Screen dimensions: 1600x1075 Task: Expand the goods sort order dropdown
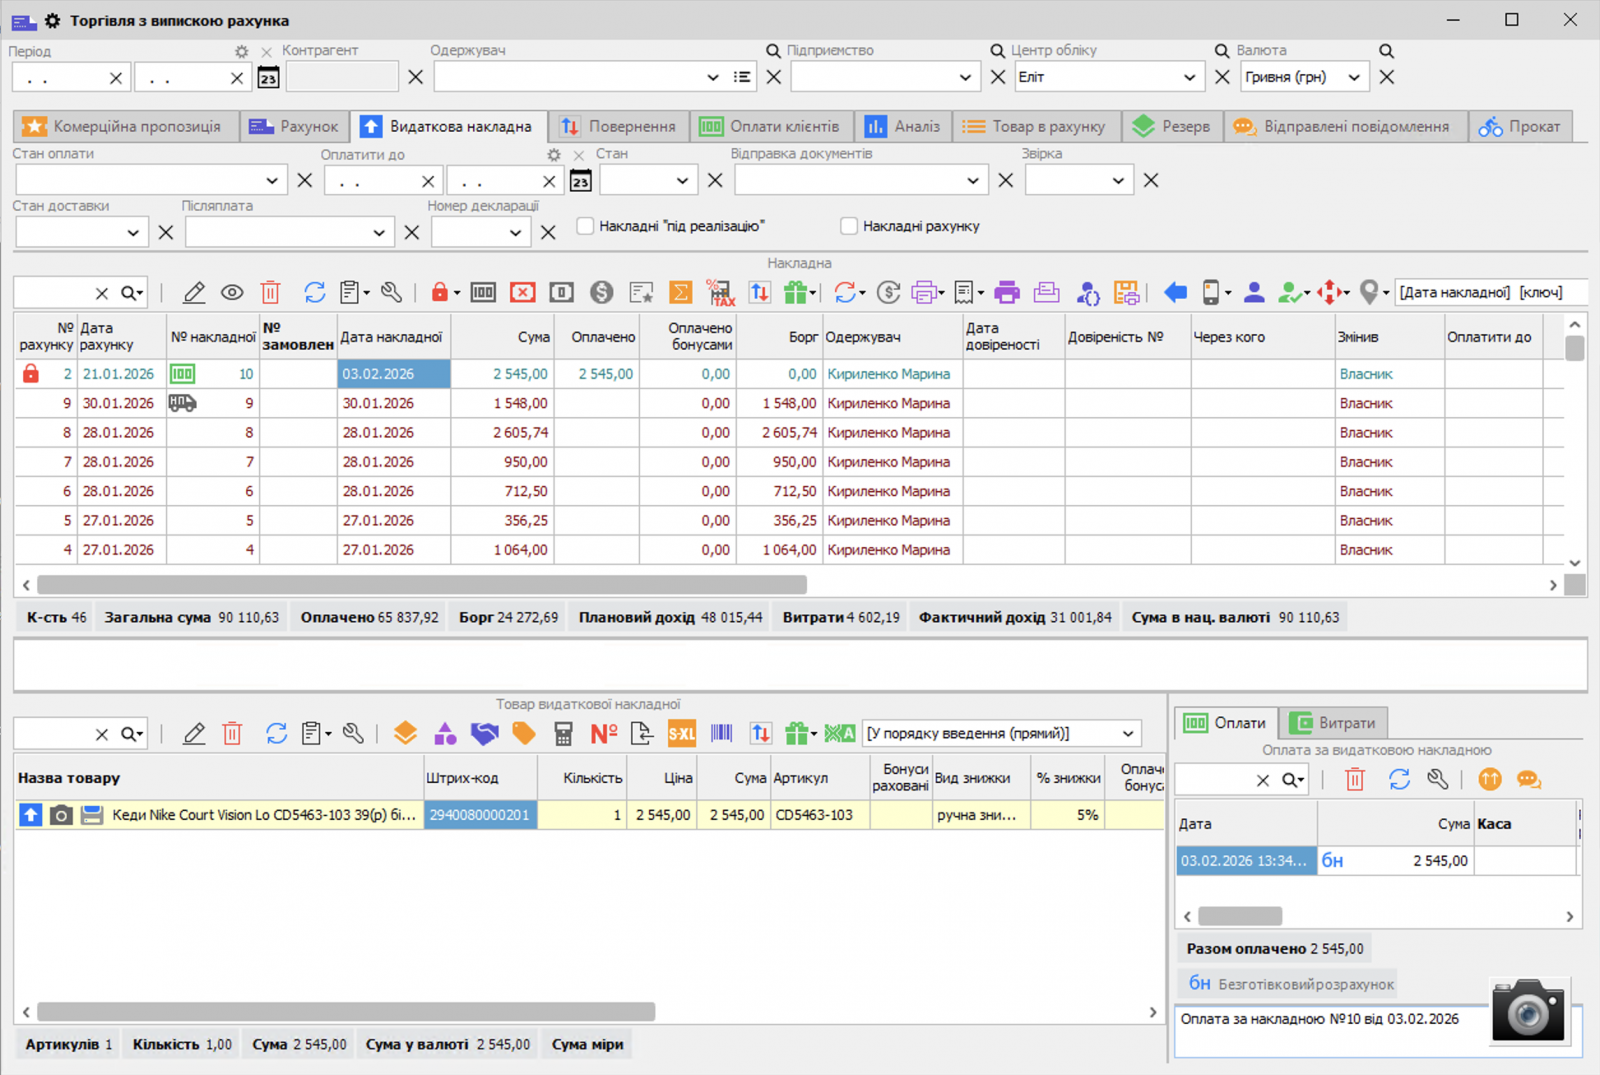[1128, 734]
